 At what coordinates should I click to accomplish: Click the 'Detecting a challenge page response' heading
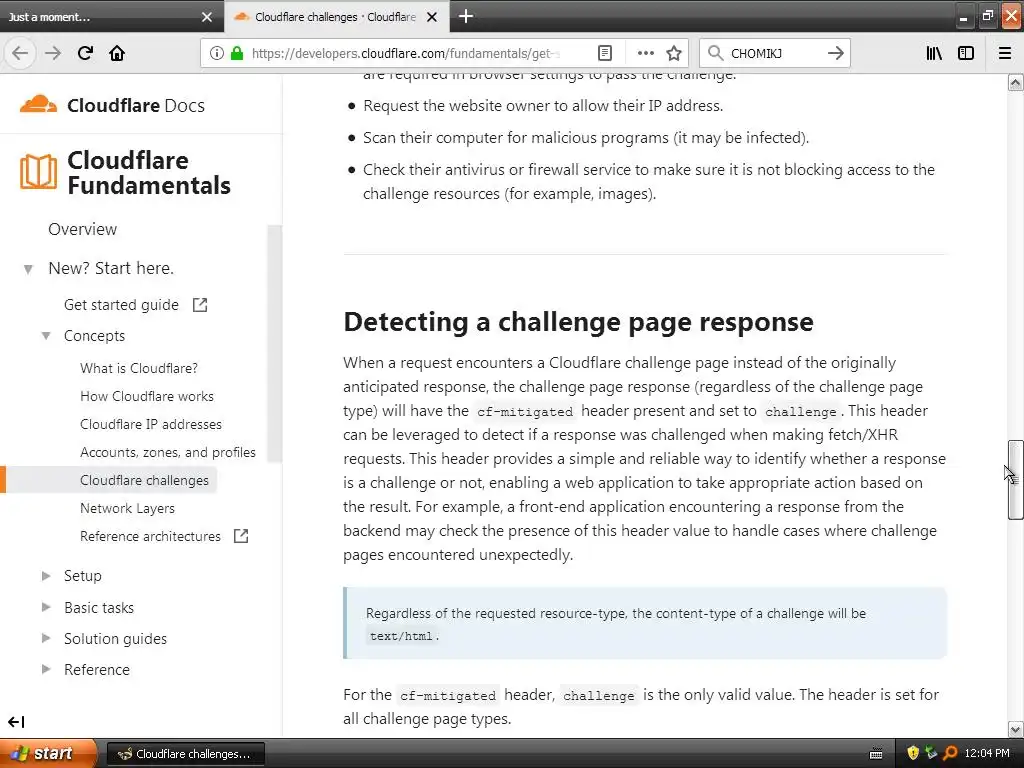click(578, 322)
